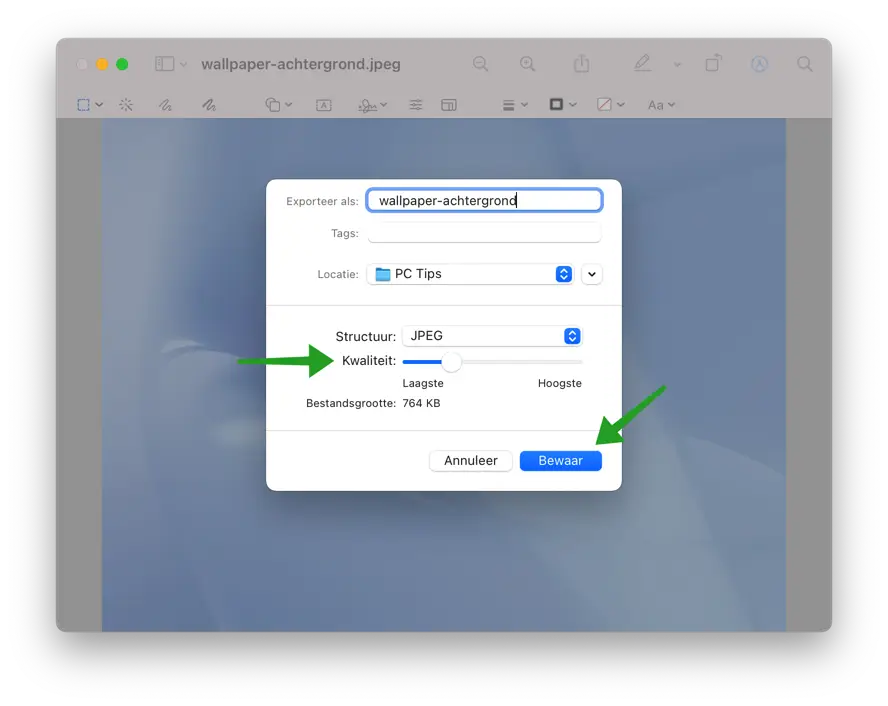Image resolution: width=888 pixels, height=706 pixels.
Task: Click the green full screen window button
Action: [x=122, y=64]
